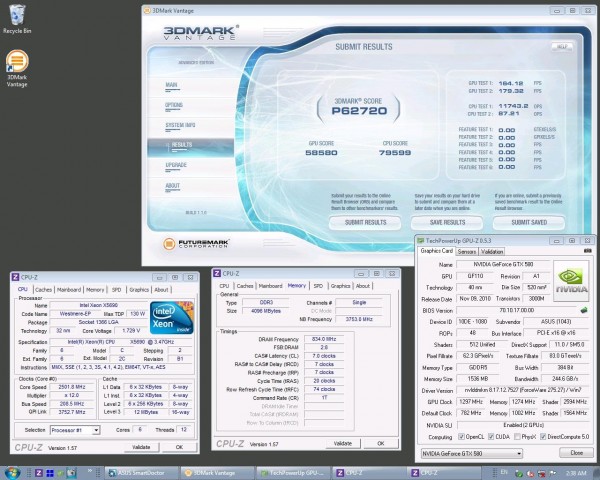The height and width of the screenshot is (480, 600).
Task: Click the DRAM Frequency value in CPU-Z
Action: pyautogui.click(x=324, y=339)
